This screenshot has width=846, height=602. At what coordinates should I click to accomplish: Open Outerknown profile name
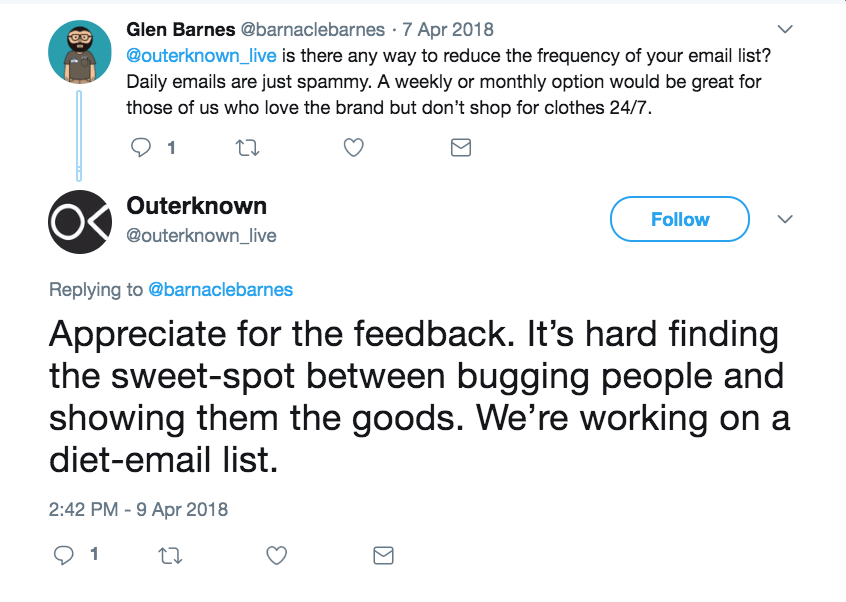point(197,206)
